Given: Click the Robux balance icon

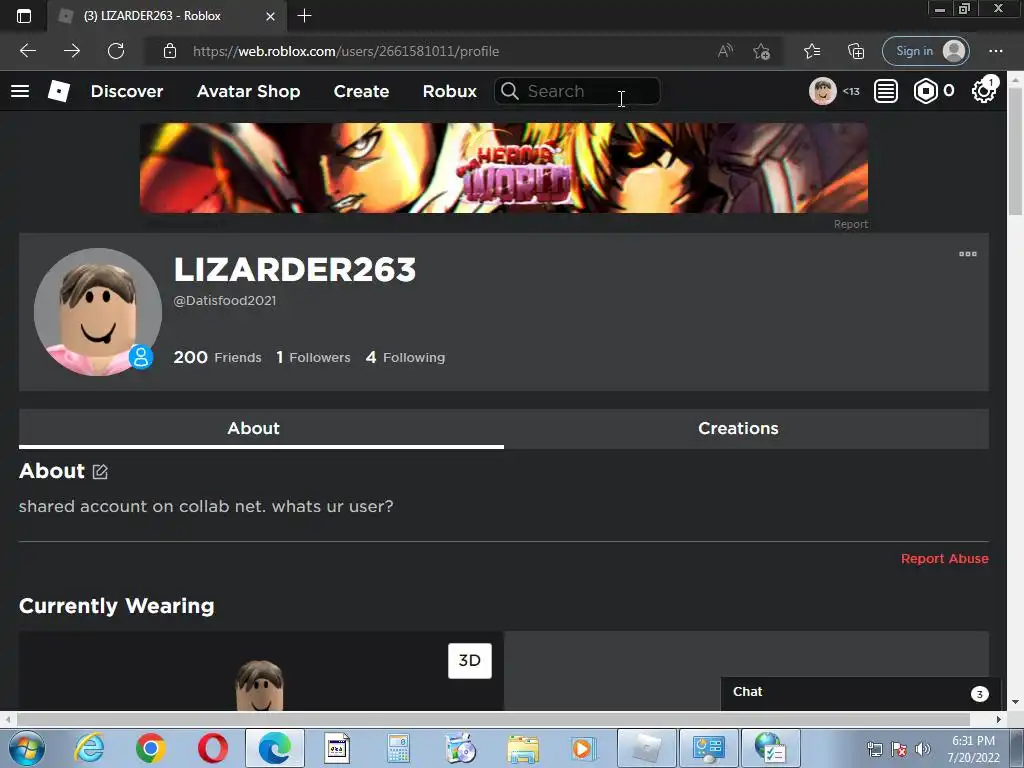Looking at the screenshot, I should [x=925, y=91].
